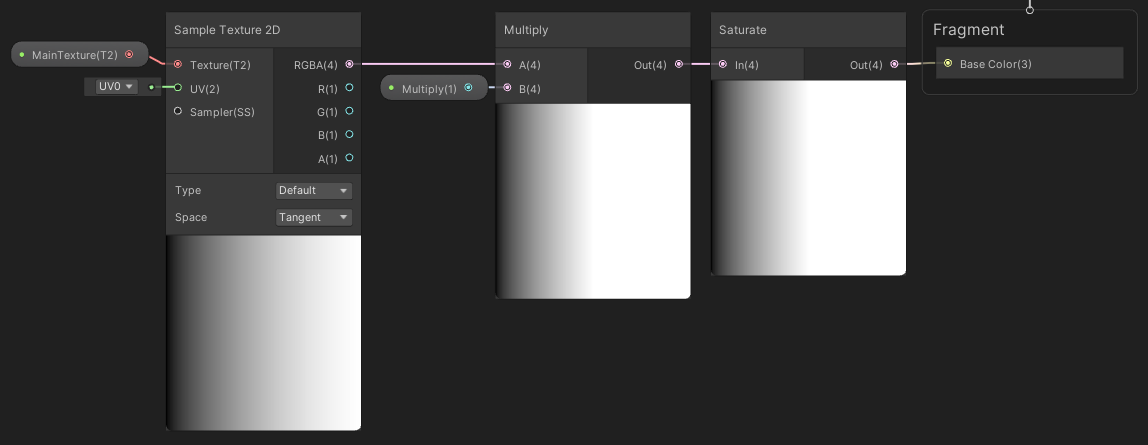Click the UV(2) input port
The width and height of the screenshot is (1148, 445).
tap(178, 88)
